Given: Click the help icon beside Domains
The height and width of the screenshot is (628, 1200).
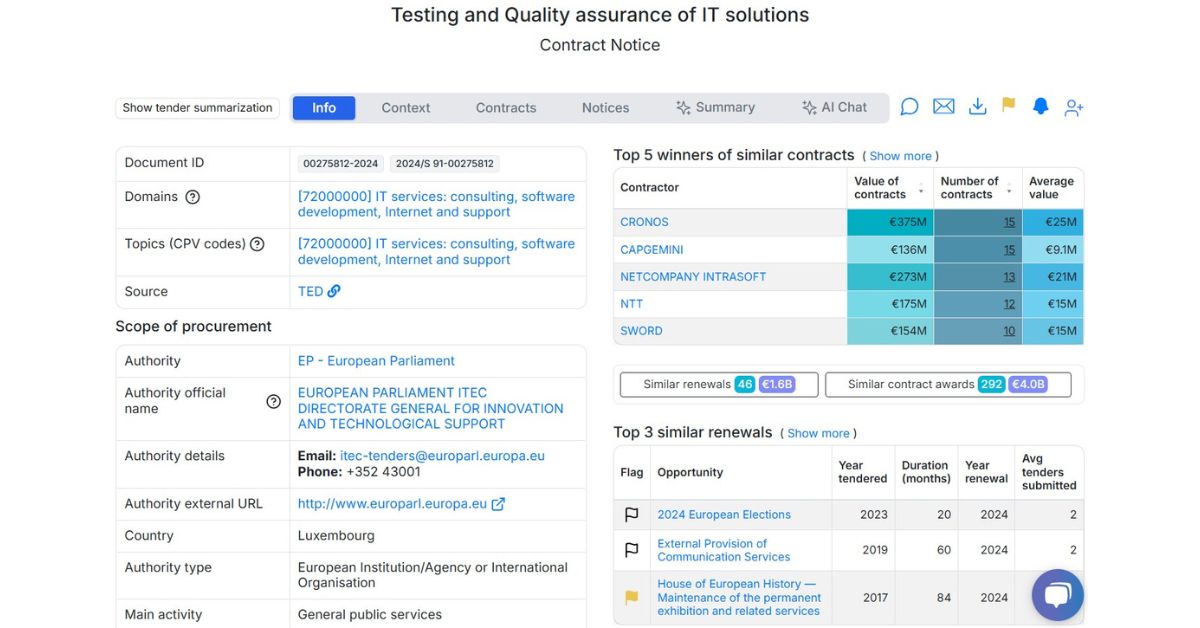Looking at the screenshot, I should (x=193, y=197).
